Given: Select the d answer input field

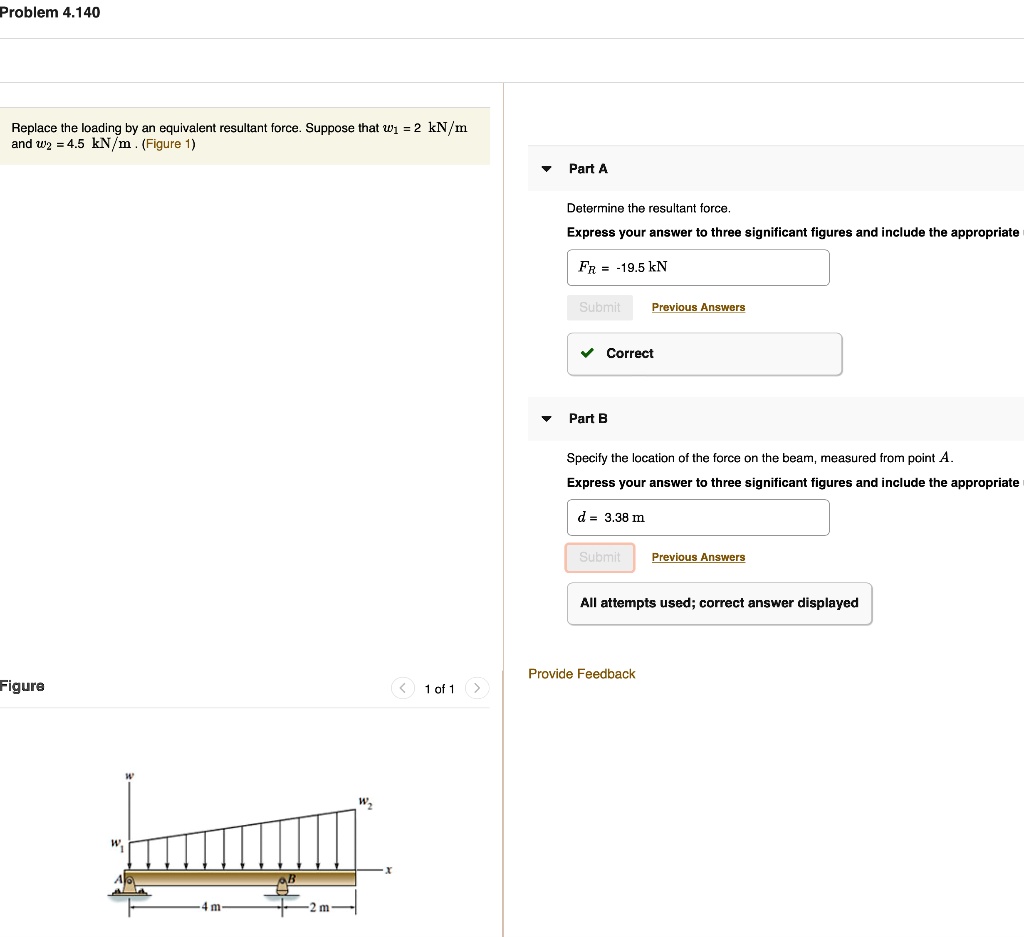Looking at the screenshot, I should point(698,517).
